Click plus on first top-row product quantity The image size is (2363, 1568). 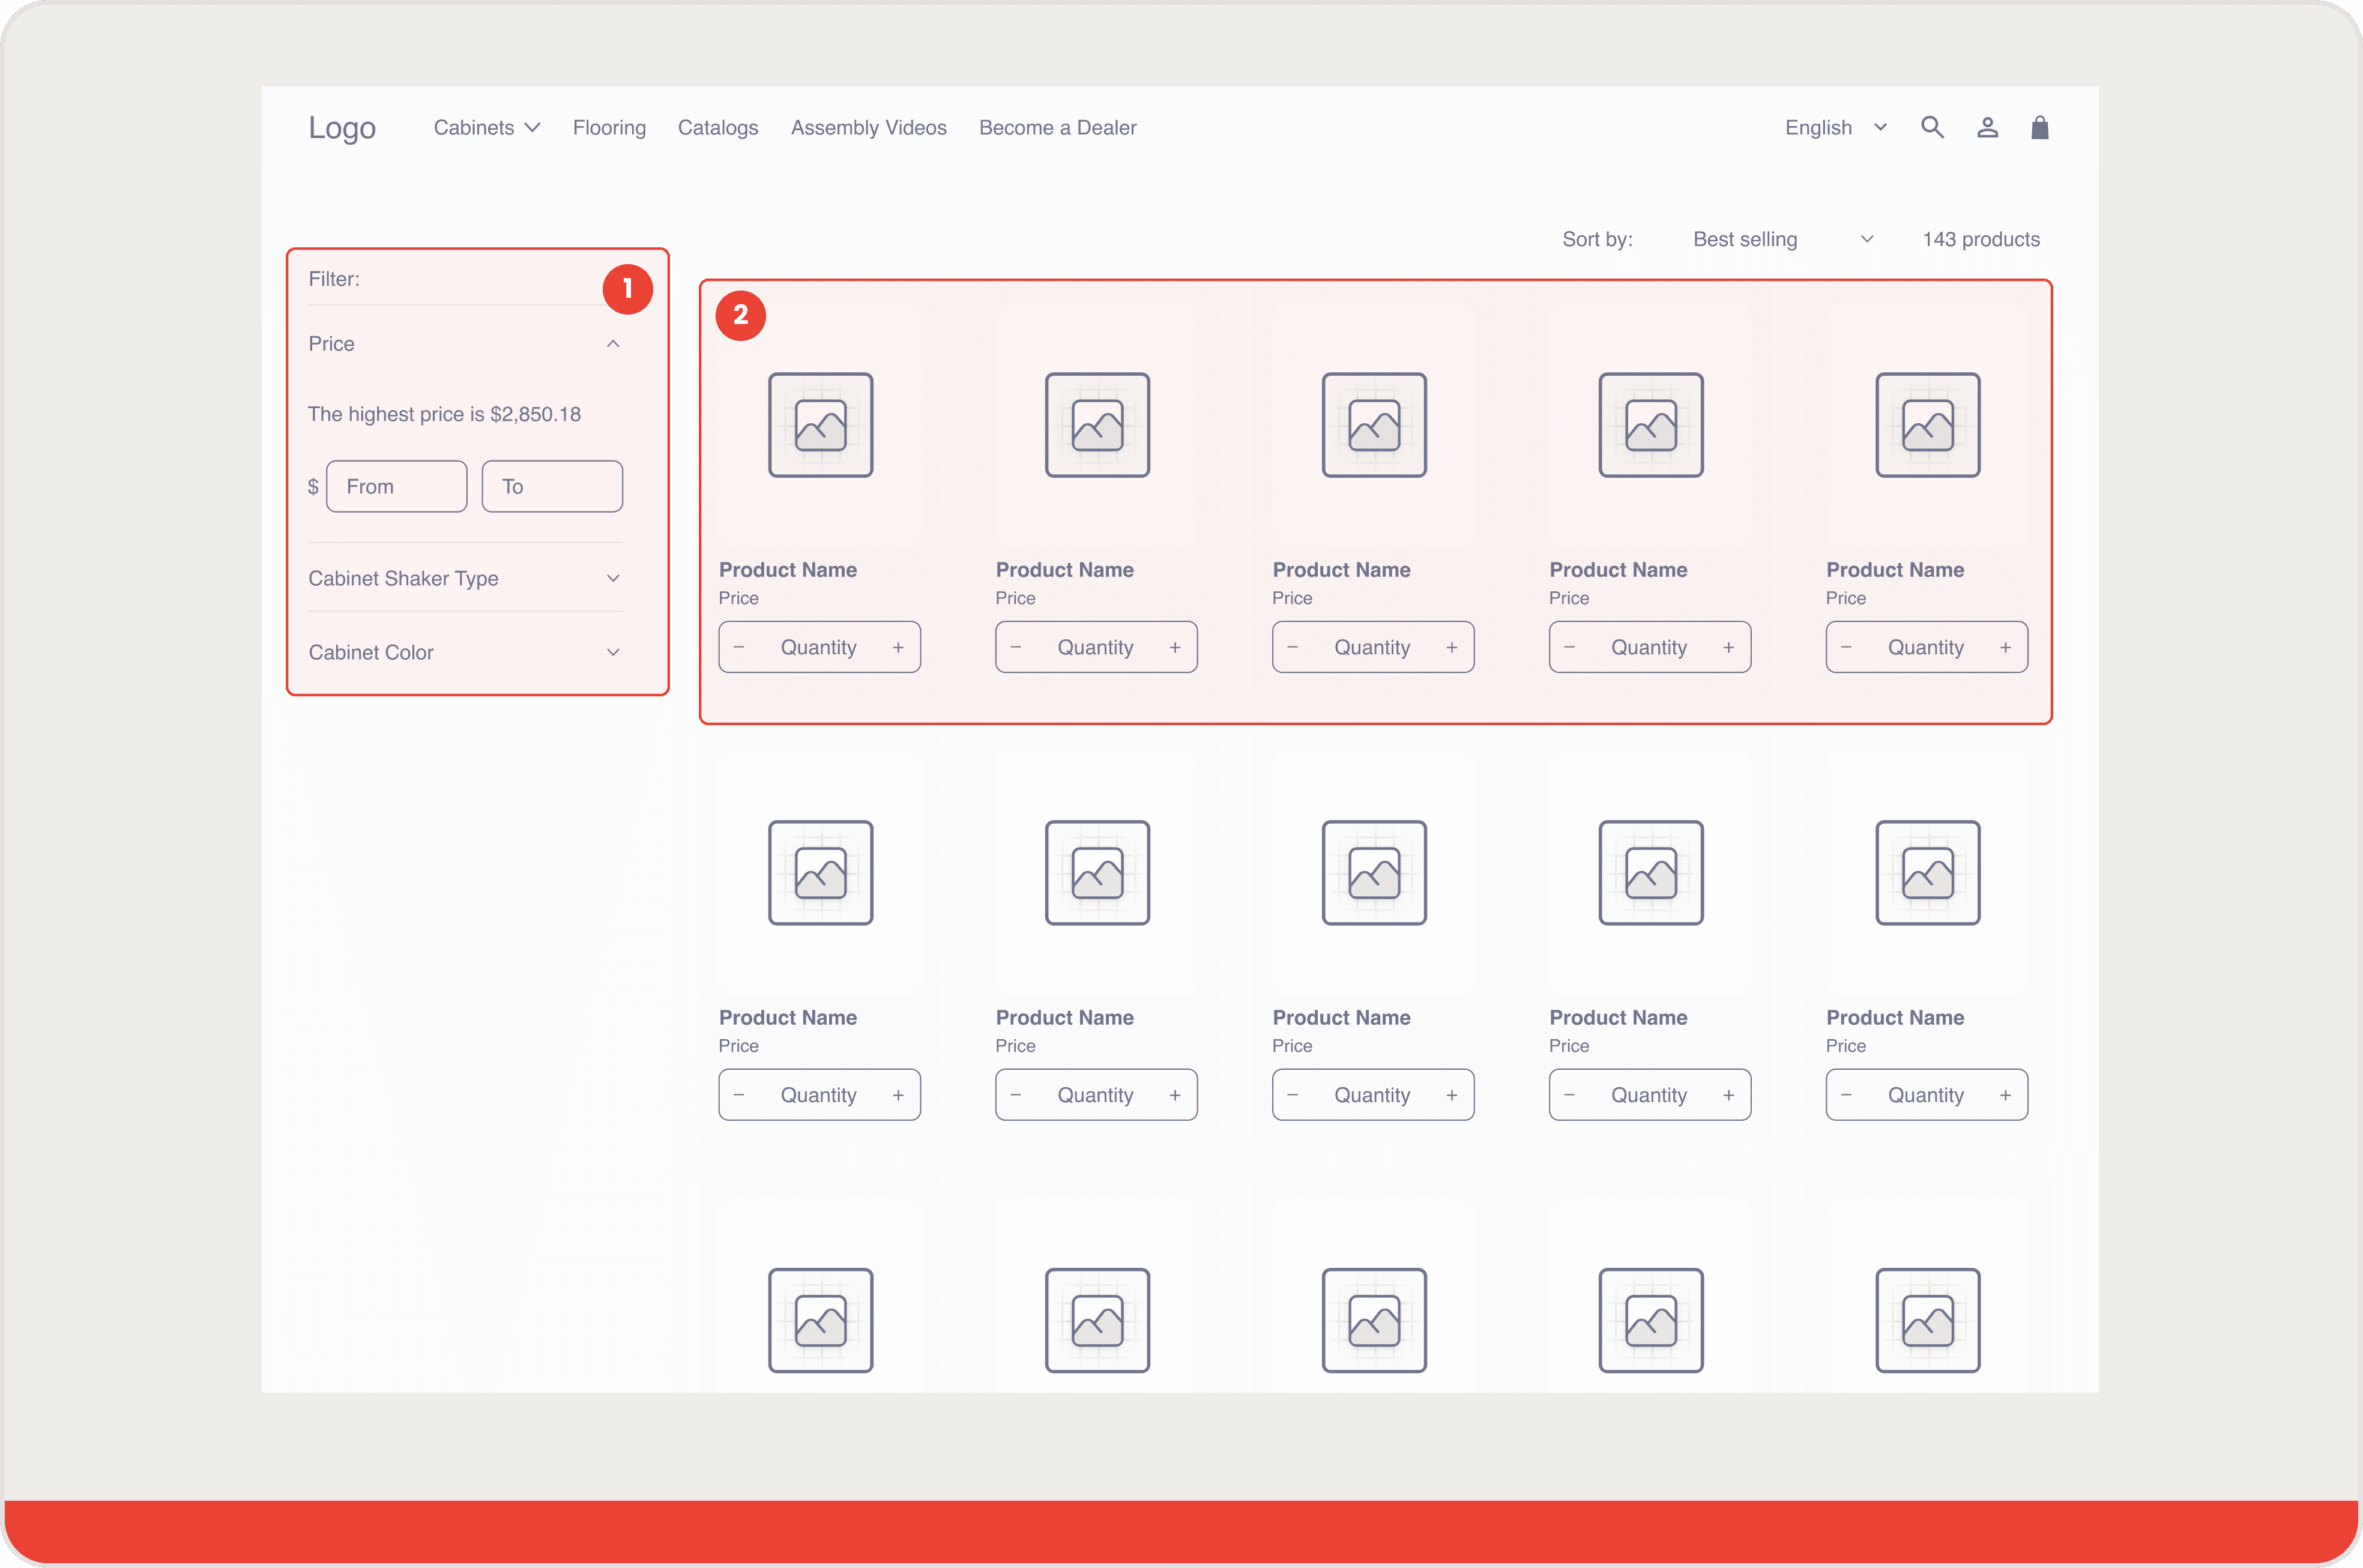click(898, 647)
